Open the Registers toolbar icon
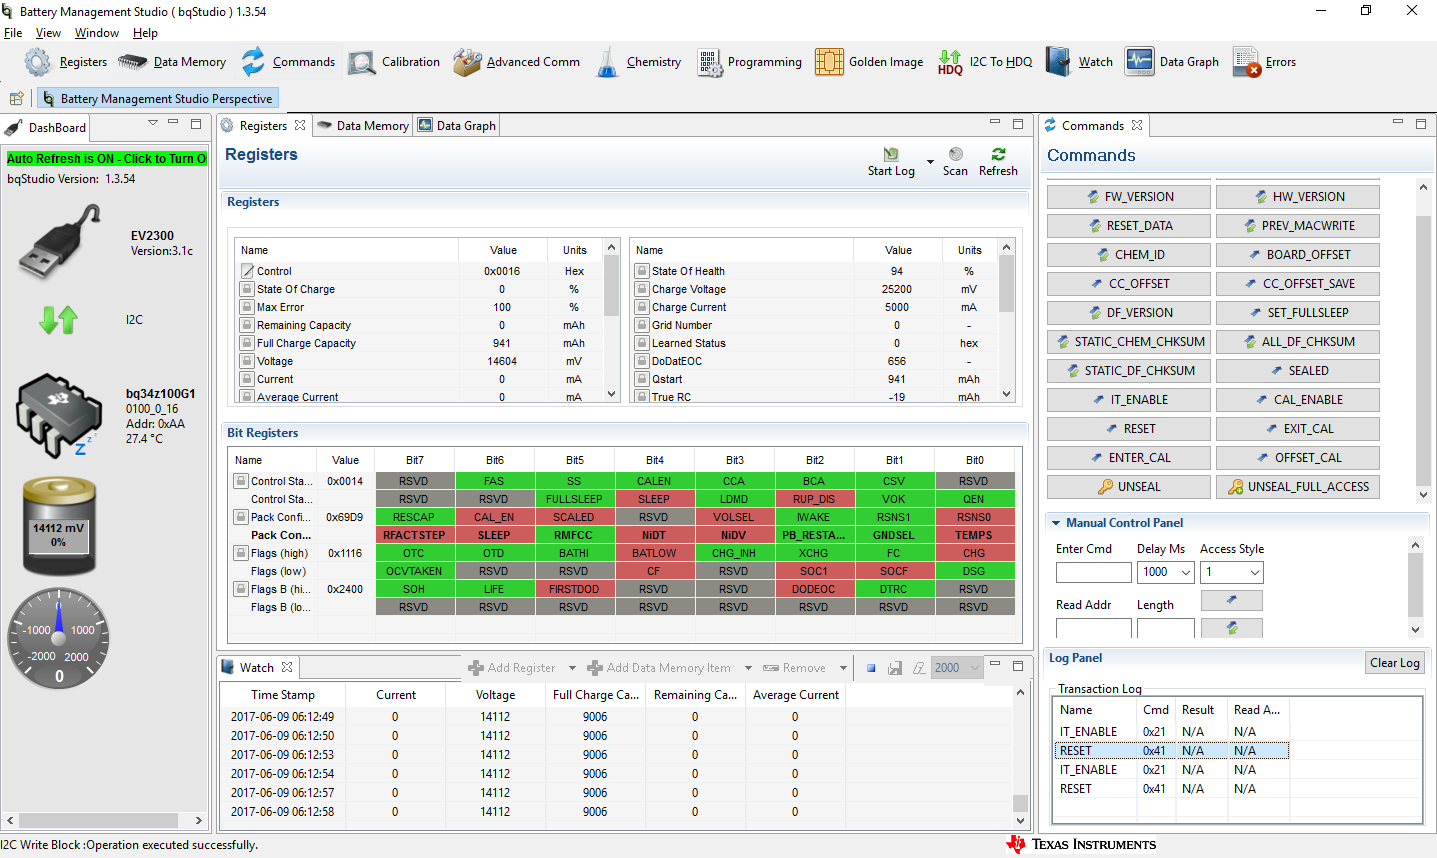This screenshot has height=858, width=1437. click(x=38, y=62)
